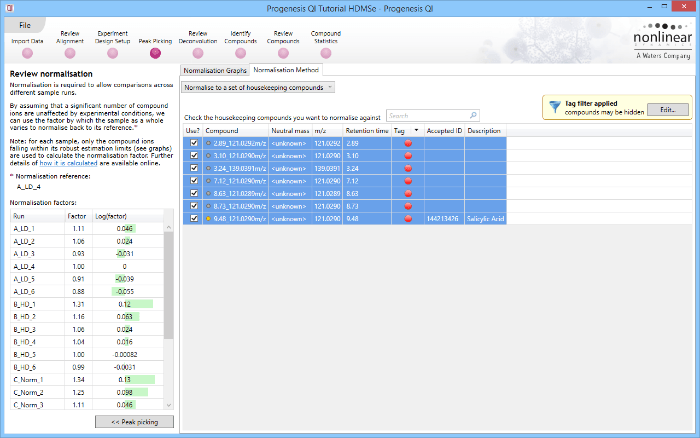The height and width of the screenshot is (438, 700).
Task: Click scroll down arrow of factors list
Action: point(169,405)
